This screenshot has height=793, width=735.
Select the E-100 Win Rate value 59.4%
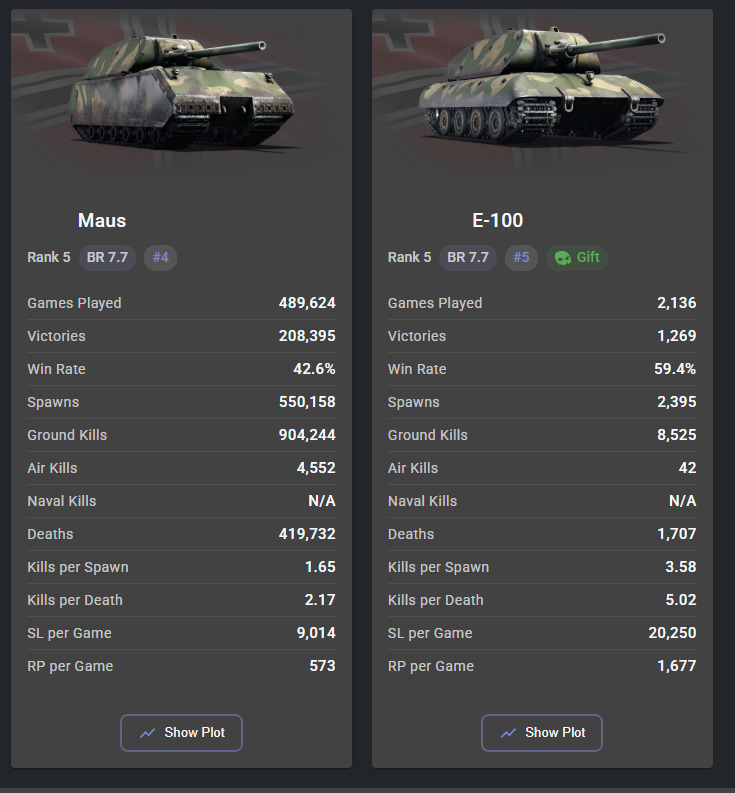coord(675,369)
